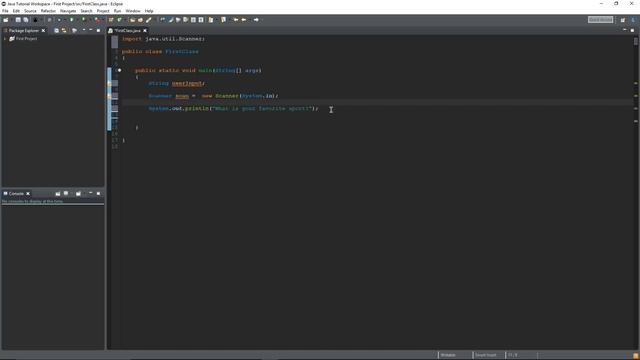Click the public class FirstClass line

tap(160, 51)
